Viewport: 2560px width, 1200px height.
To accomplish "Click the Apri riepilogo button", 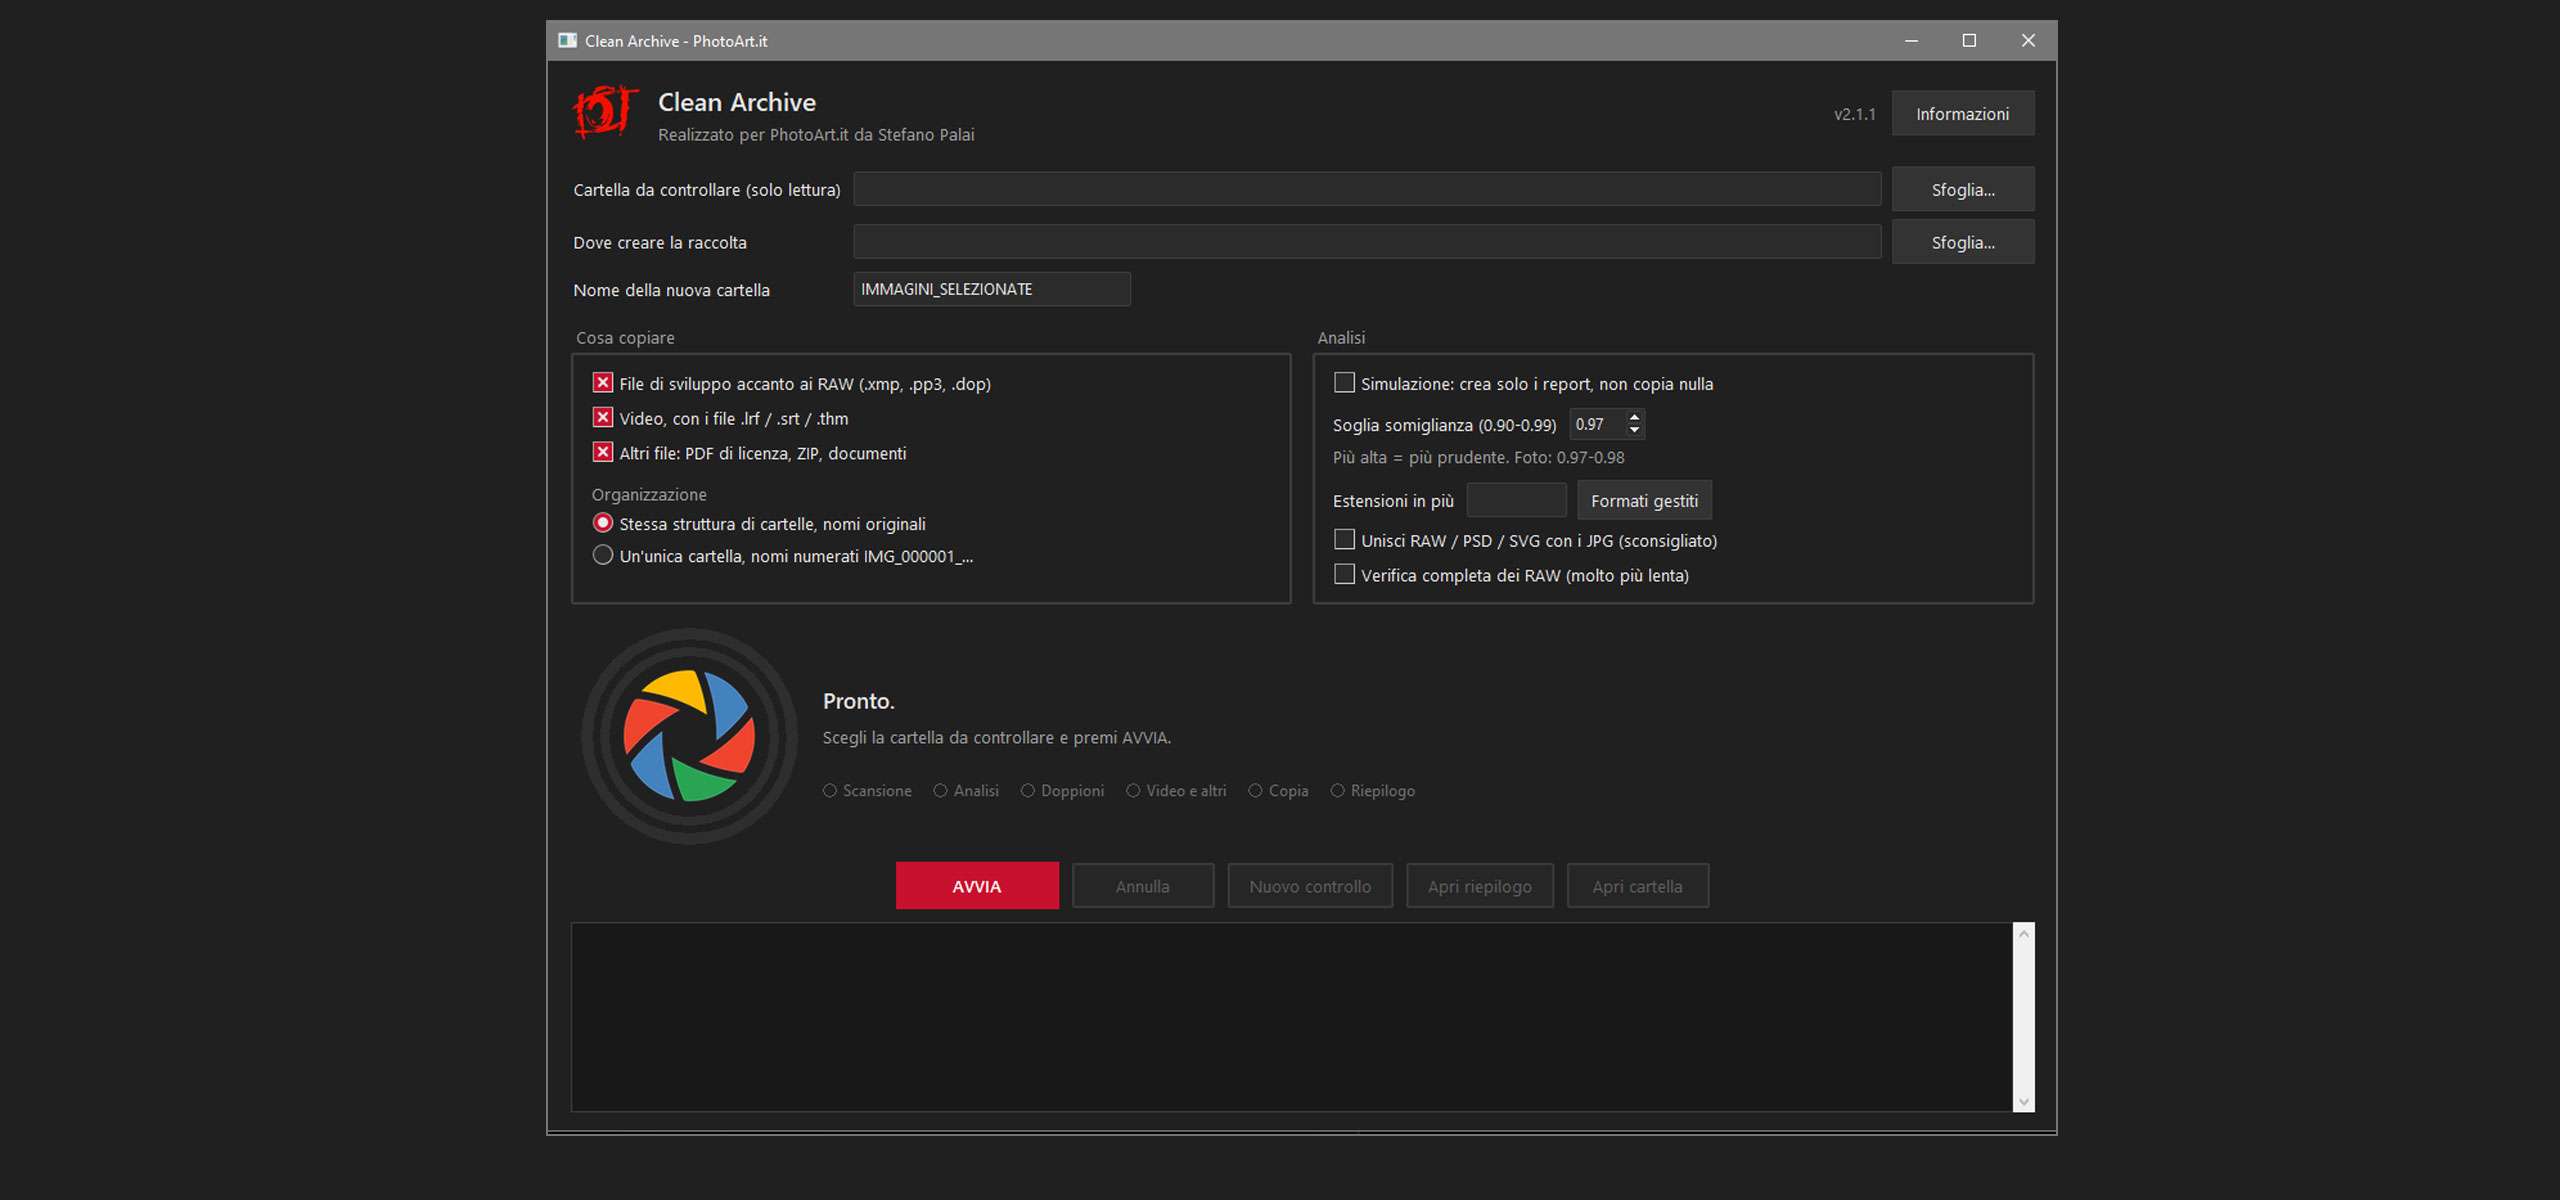I will 1480,886.
